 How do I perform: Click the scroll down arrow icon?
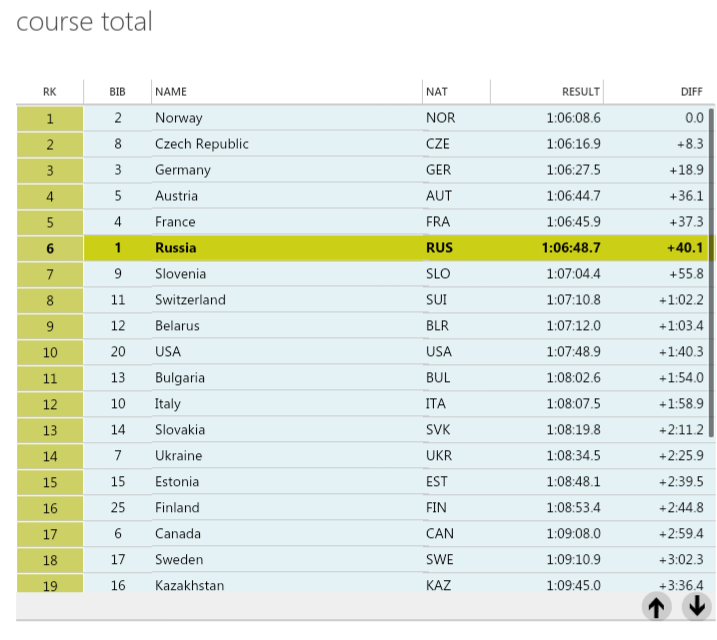coord(697,607)
